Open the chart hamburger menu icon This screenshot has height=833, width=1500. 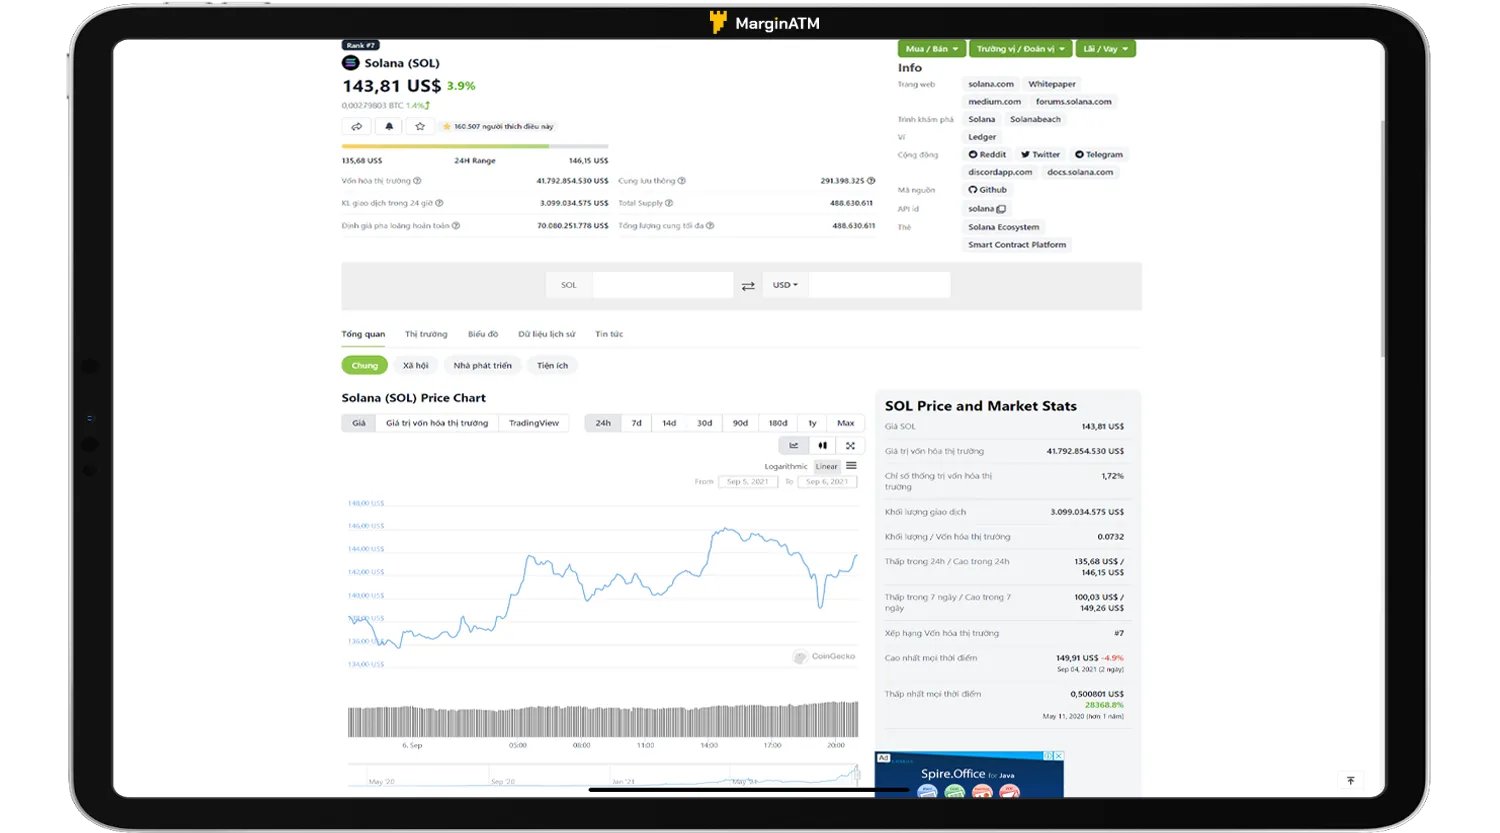pyautogui.click(x=852, y=466)
